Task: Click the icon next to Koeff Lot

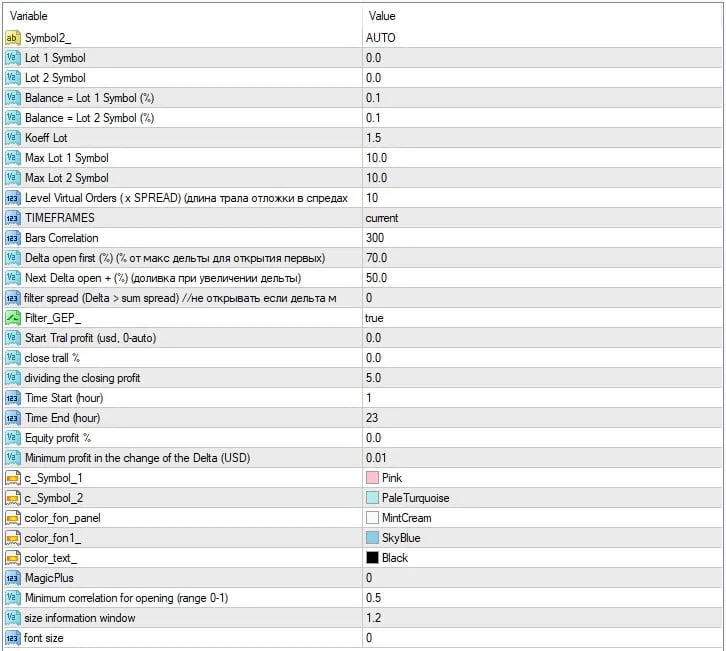Action: [12, 138]
